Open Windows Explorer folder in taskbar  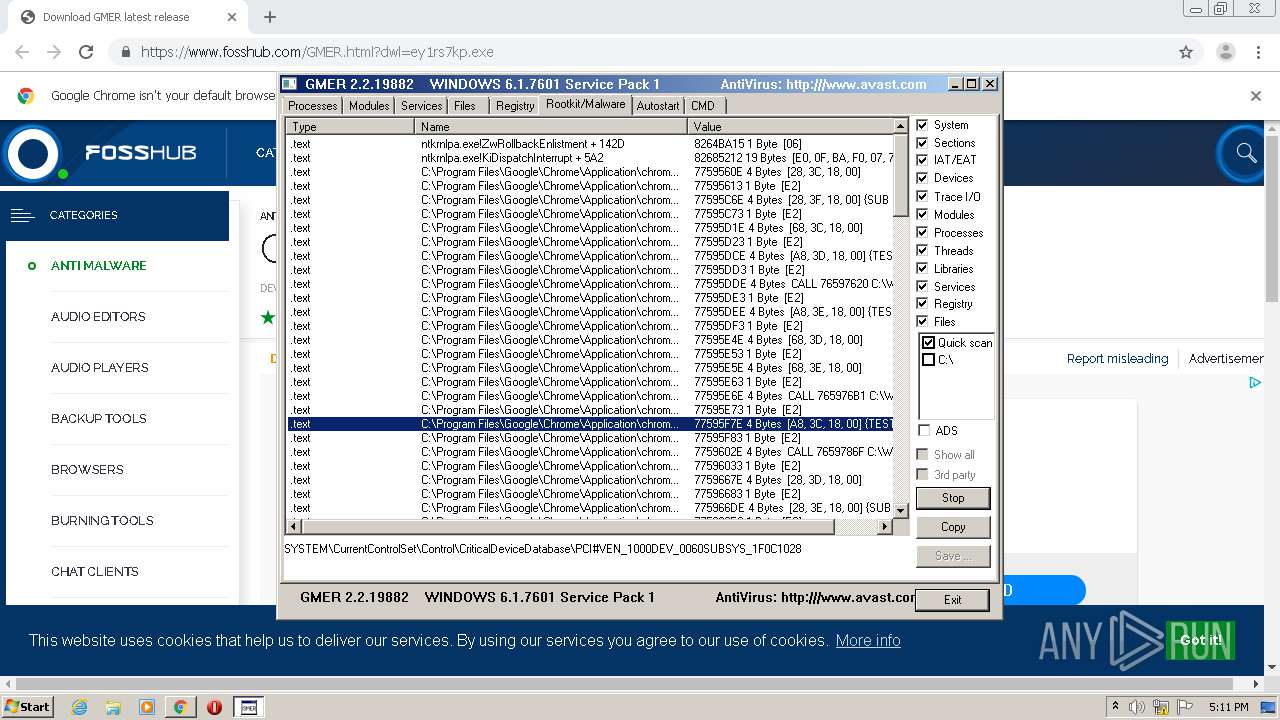tap(113, 707)
